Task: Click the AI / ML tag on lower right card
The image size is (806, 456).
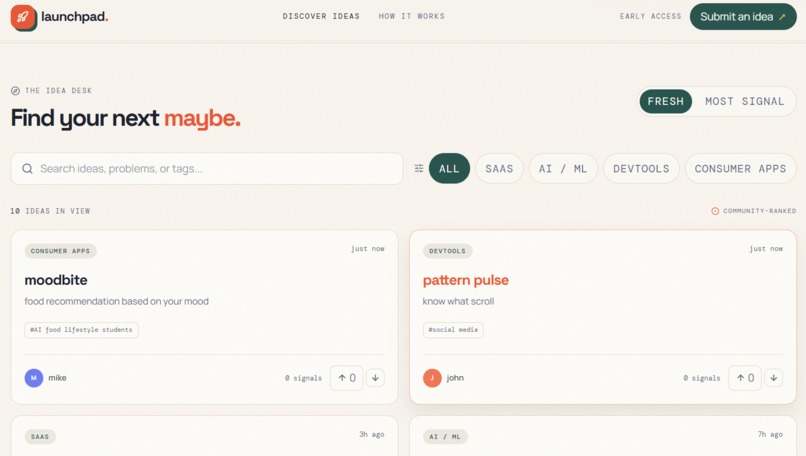Action: [x=445, y=436]
